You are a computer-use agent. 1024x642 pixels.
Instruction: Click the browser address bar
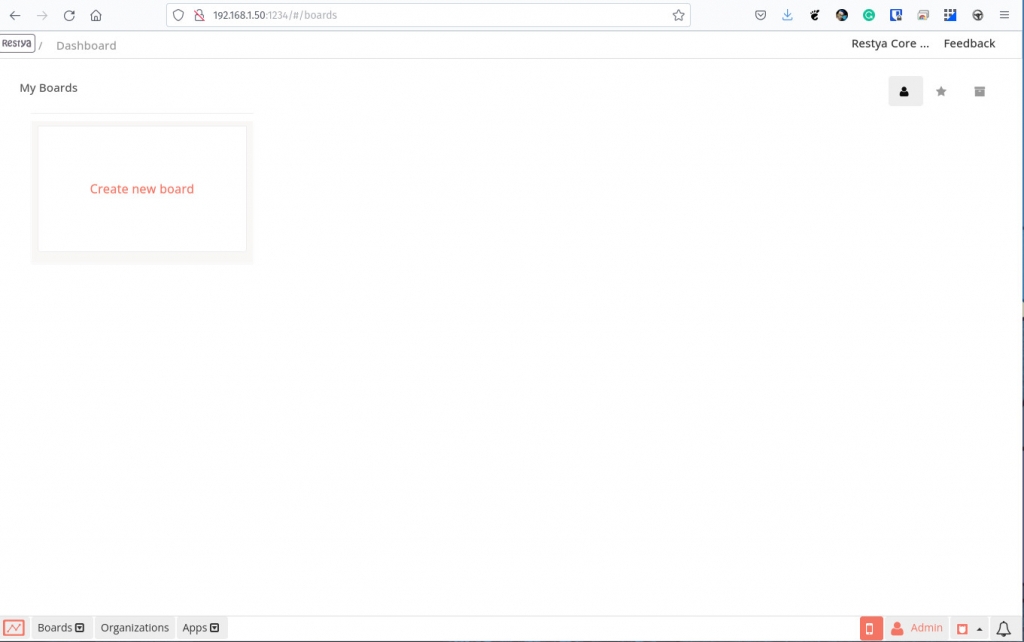click(x=400, y=15)
